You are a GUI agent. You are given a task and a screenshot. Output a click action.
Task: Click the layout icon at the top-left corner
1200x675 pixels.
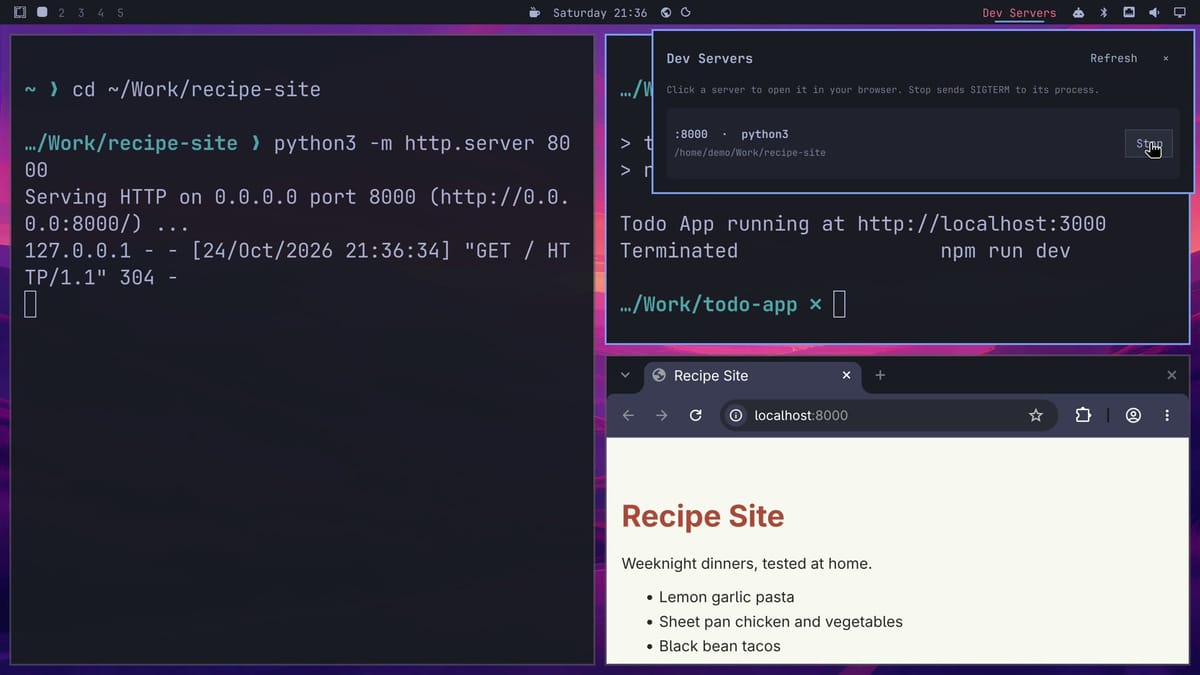(x=20, y=13)
